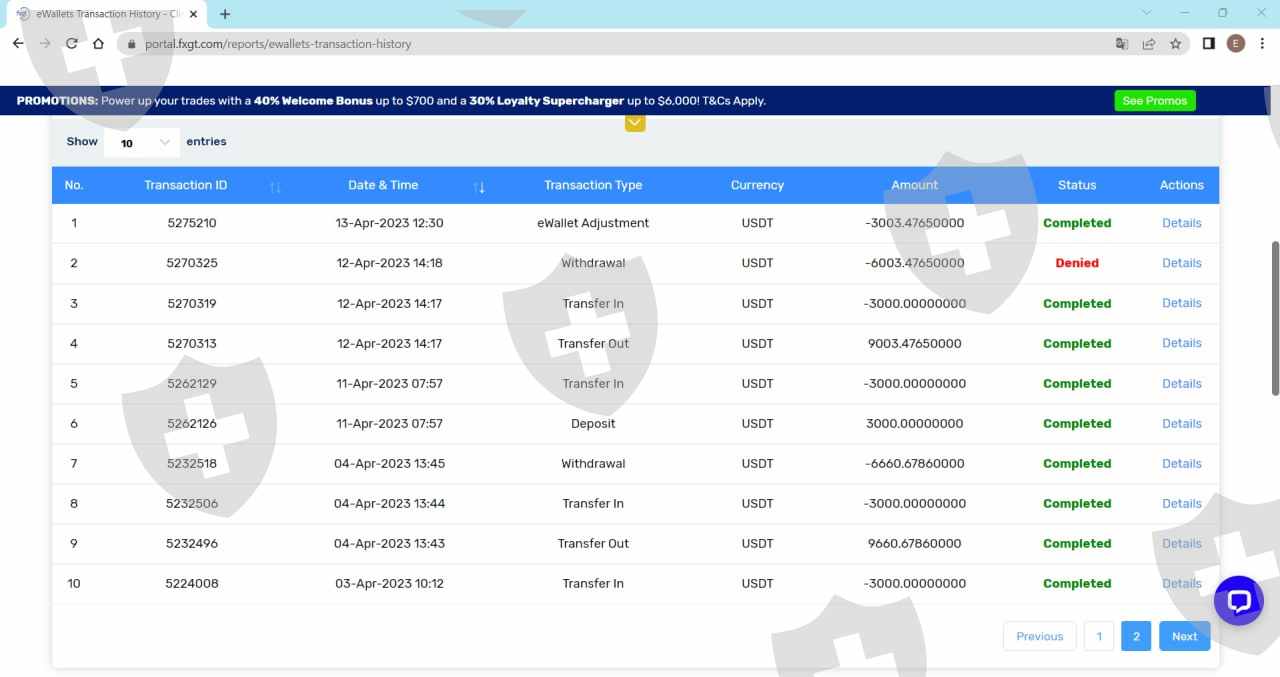Image resolution: width=1280 pixels, height=677 pixels.
Task: Click the Previous pagination button
Action: tap(1039, 636)
